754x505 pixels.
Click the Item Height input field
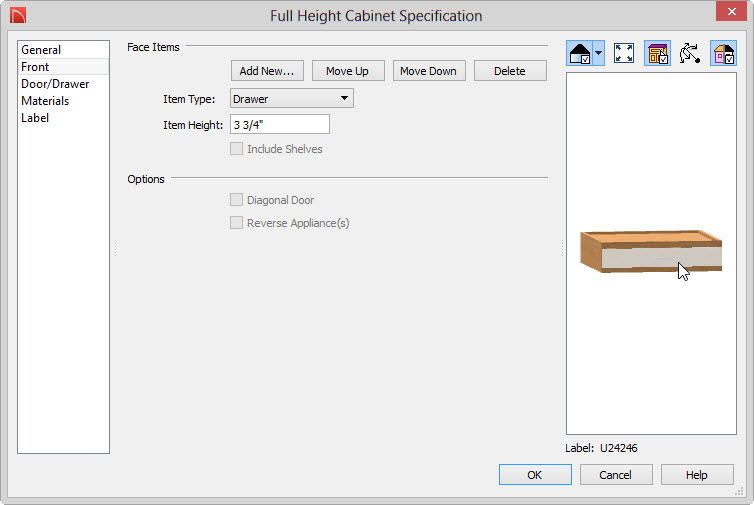(x=280, y=125)
